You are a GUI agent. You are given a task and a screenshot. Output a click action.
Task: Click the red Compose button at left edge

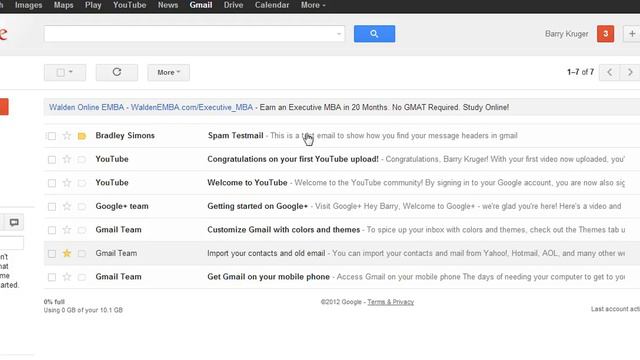4,107
